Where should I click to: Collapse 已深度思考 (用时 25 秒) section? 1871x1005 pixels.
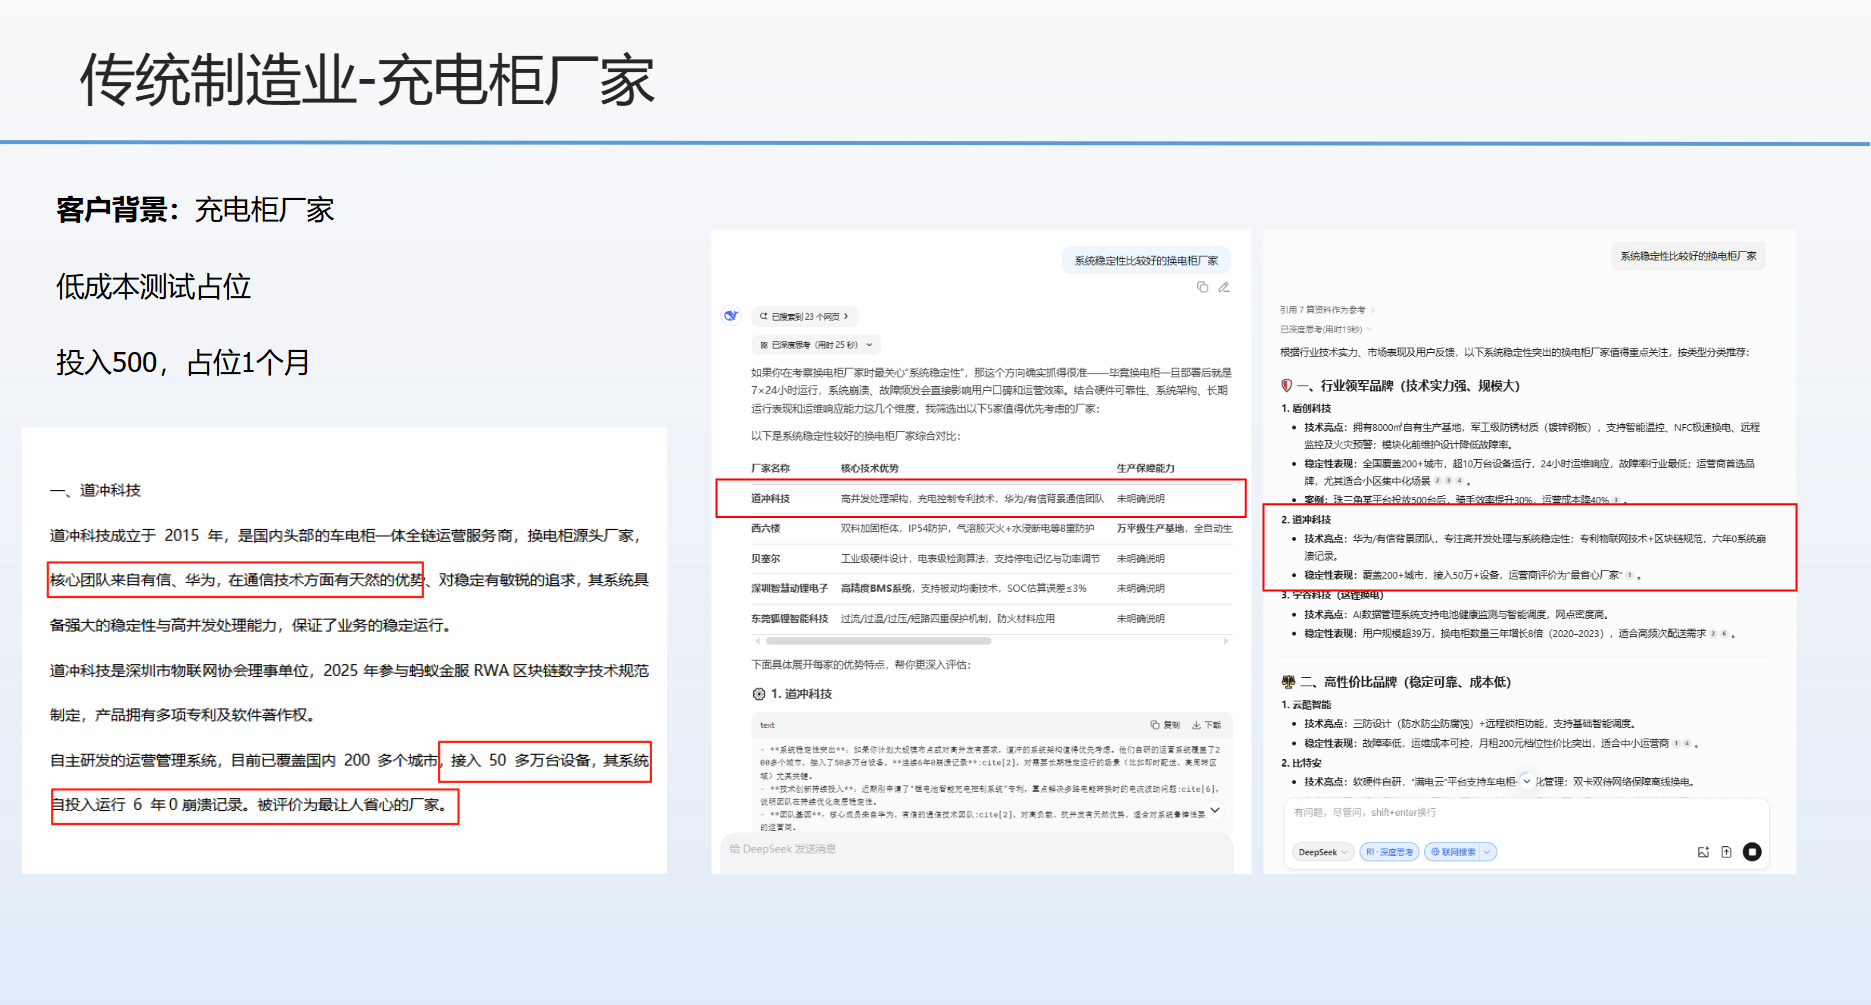point(816,345)
